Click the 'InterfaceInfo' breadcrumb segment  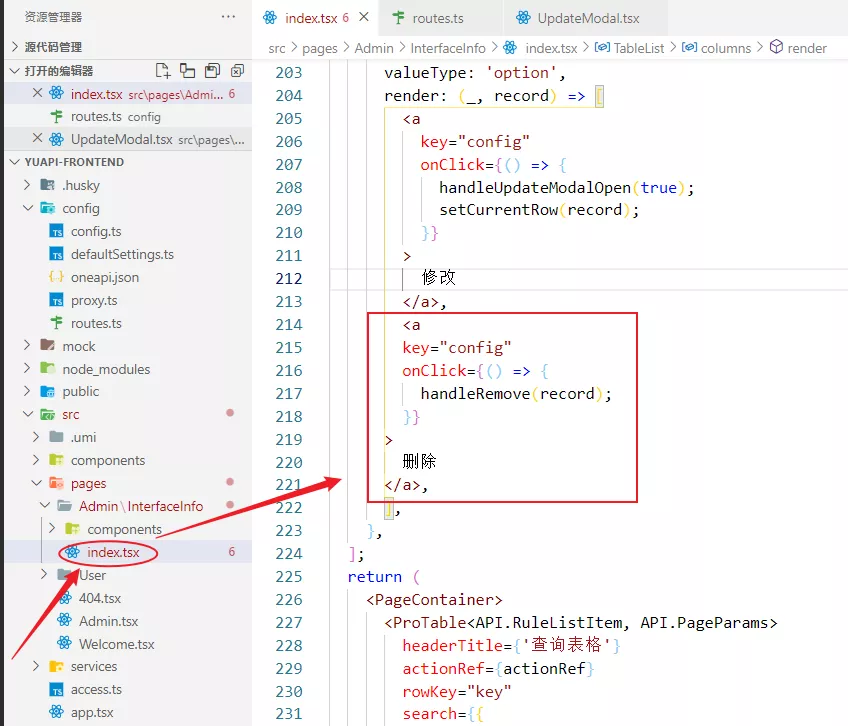tap(448, 48)
